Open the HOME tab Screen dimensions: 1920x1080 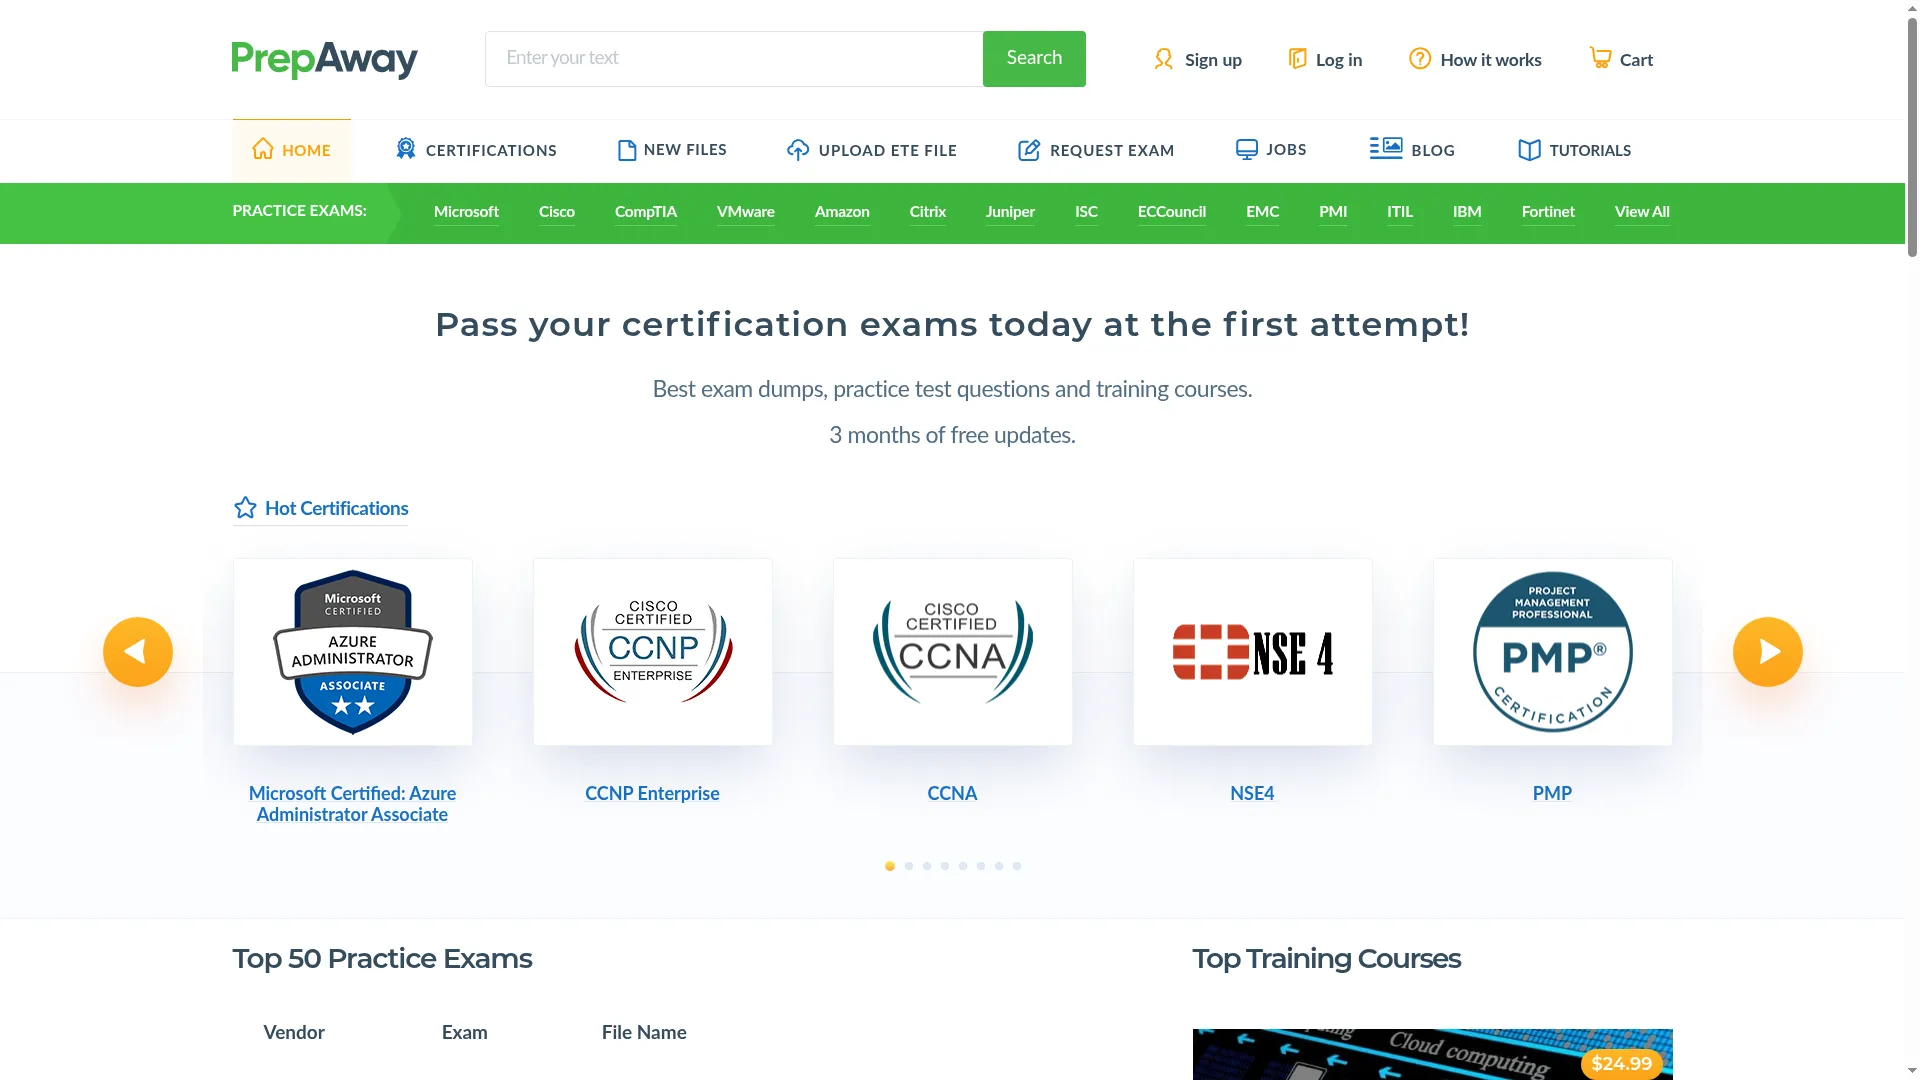point(292,150)
